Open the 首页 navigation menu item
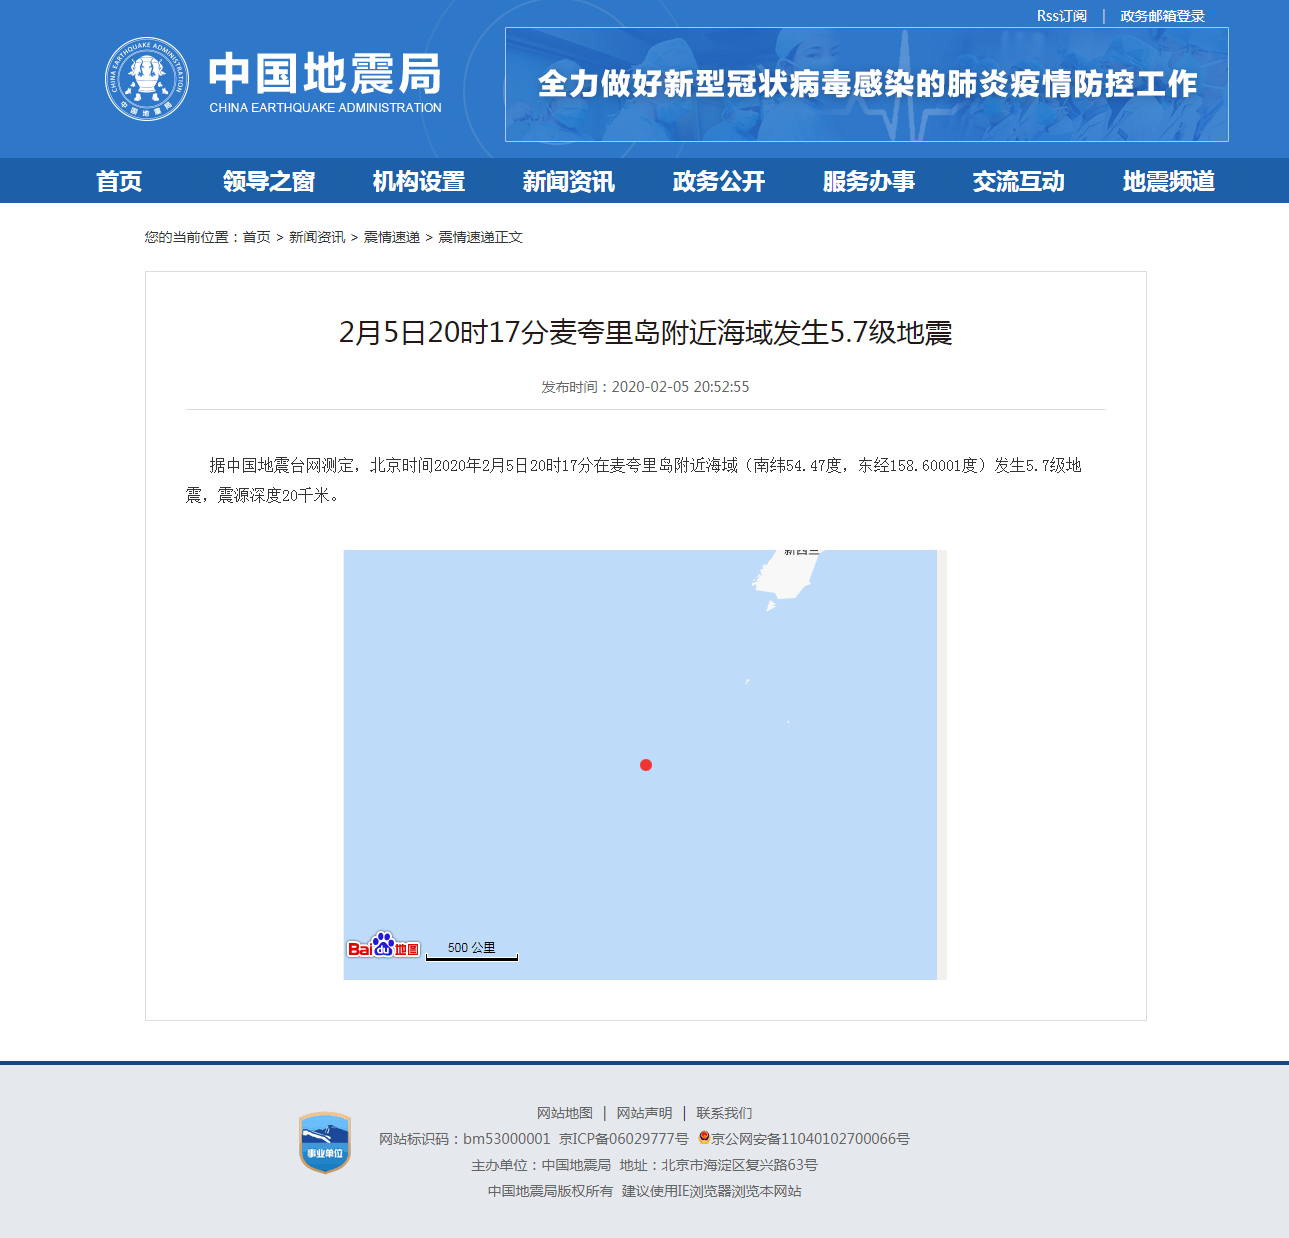Viewport: 1289px width, 1238px height. point(119,181)
